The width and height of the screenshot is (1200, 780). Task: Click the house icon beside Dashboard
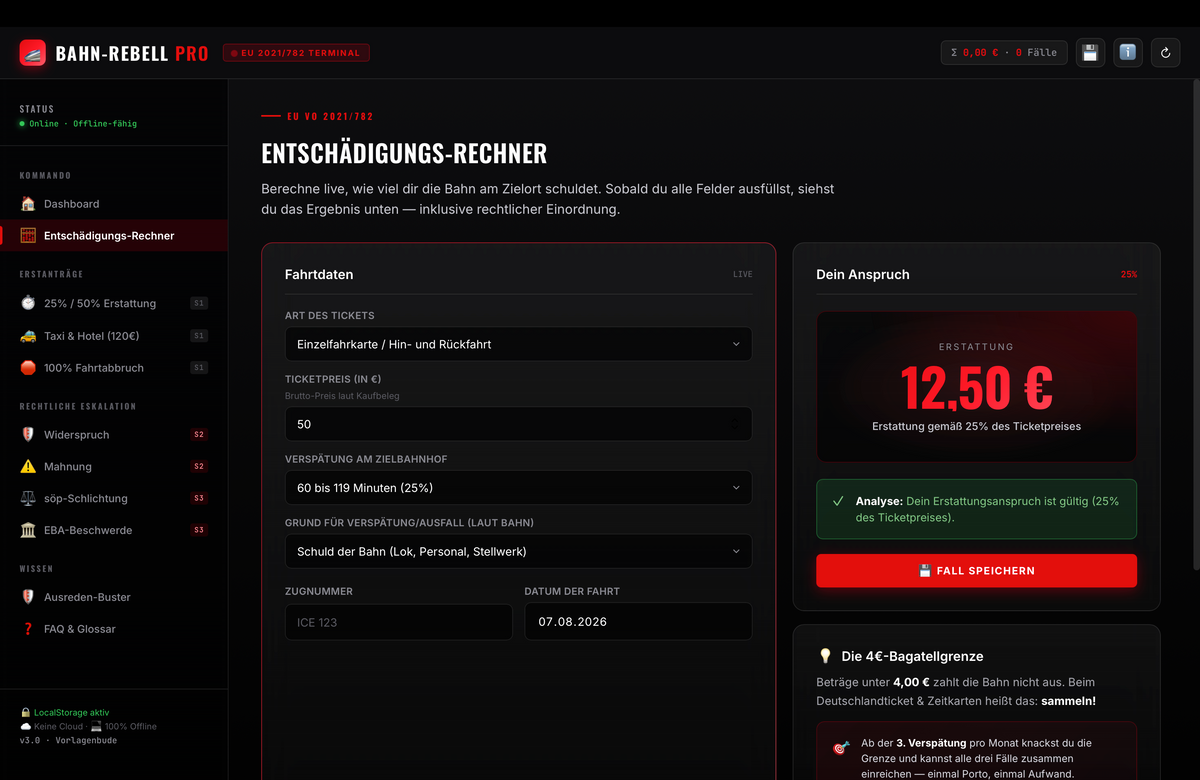[x=28, y=204]
